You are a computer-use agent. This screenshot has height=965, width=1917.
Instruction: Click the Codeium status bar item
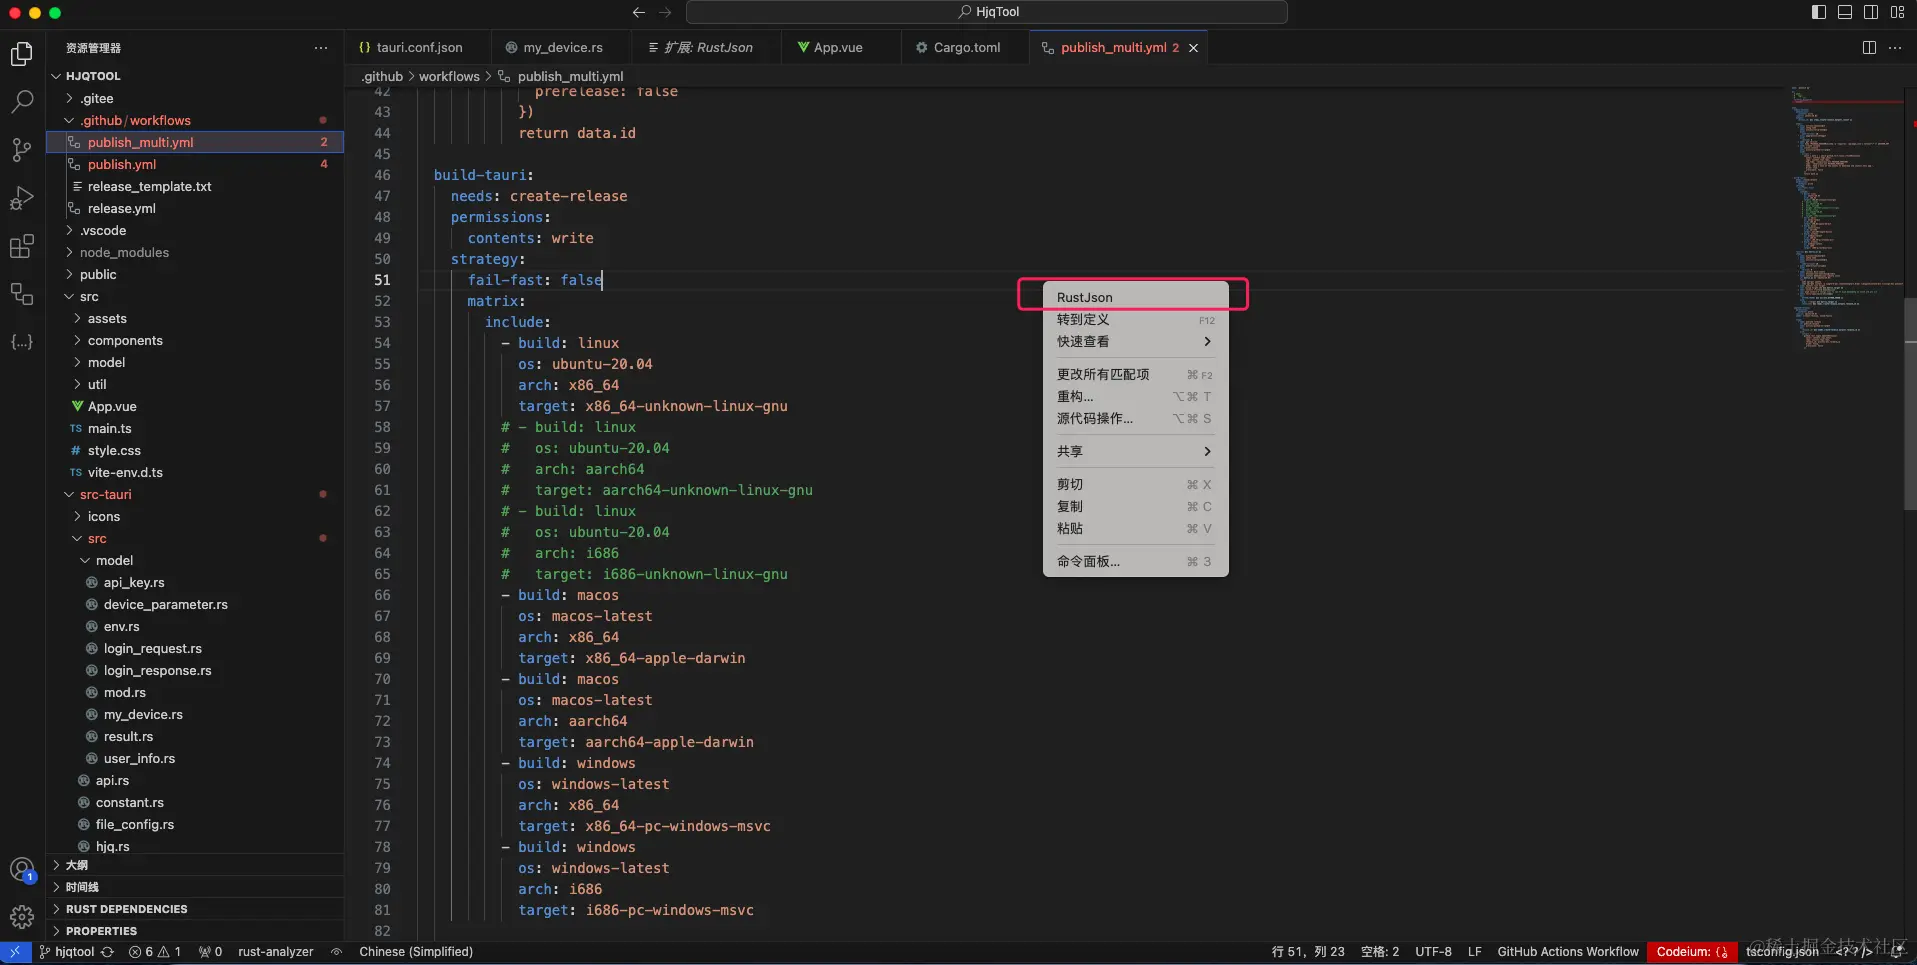click(1693, 952)
